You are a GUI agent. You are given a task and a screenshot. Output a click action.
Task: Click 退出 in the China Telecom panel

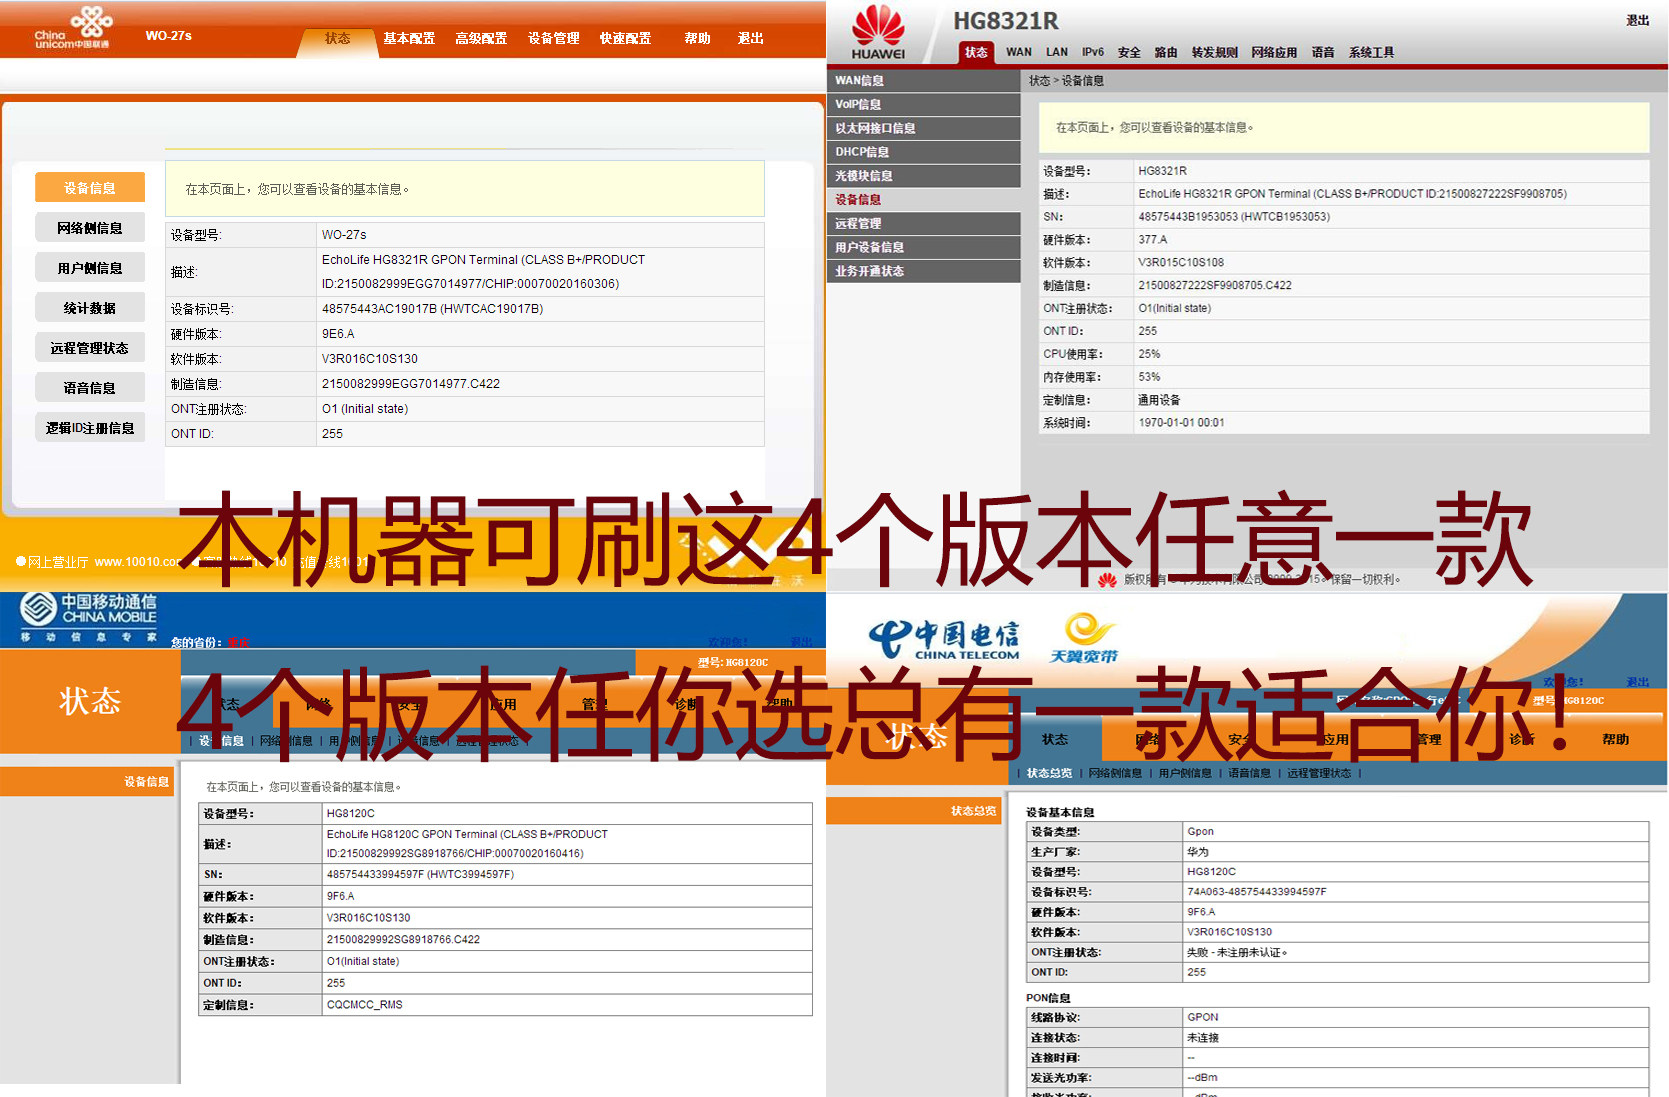1638,682
